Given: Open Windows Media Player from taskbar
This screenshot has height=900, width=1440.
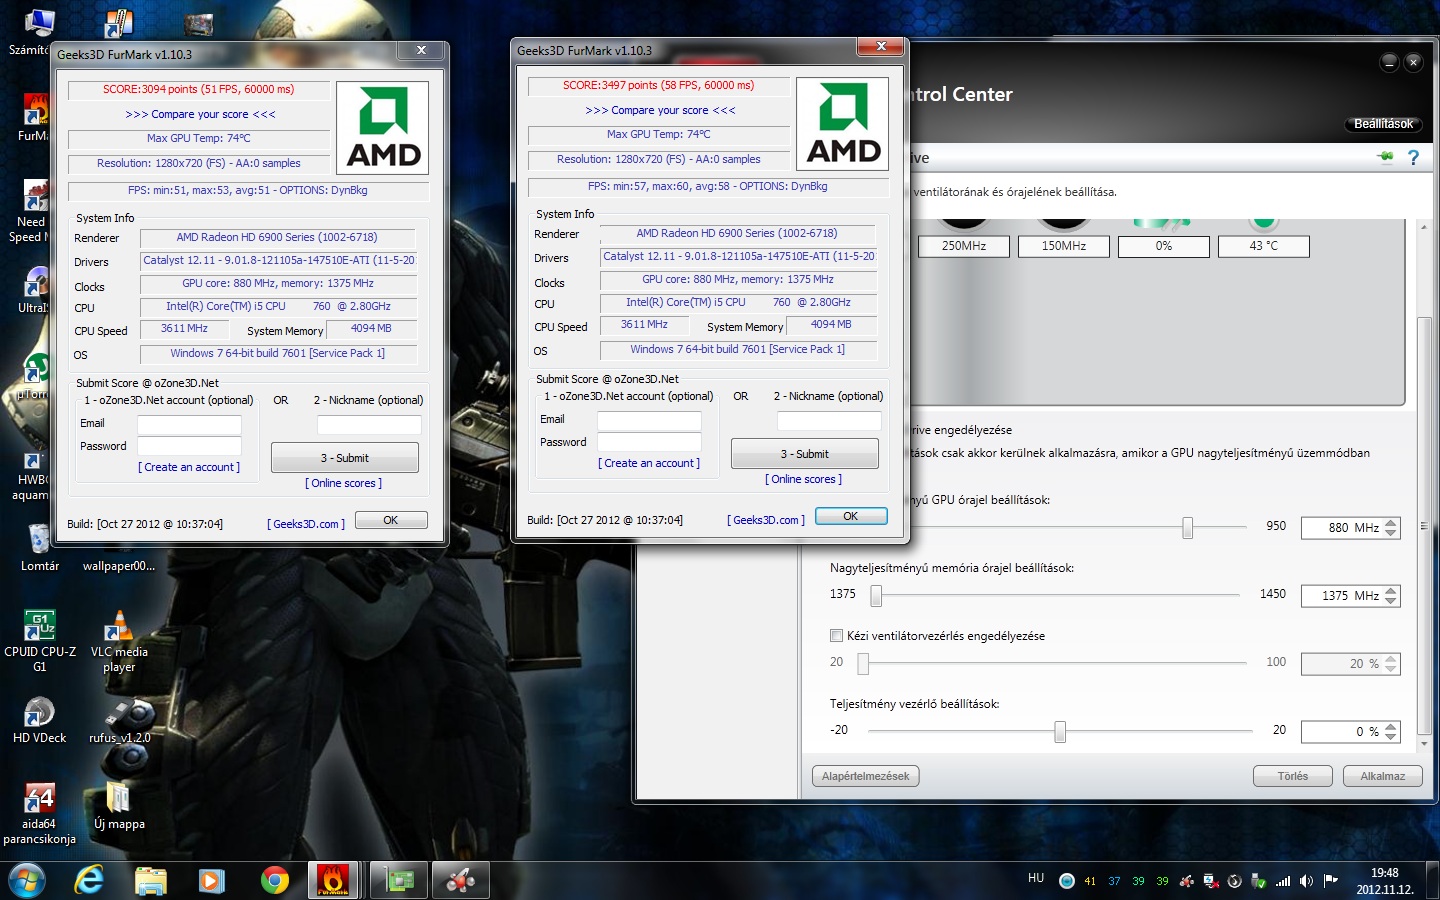Looking at the screenshot, I should click(211, 881).
